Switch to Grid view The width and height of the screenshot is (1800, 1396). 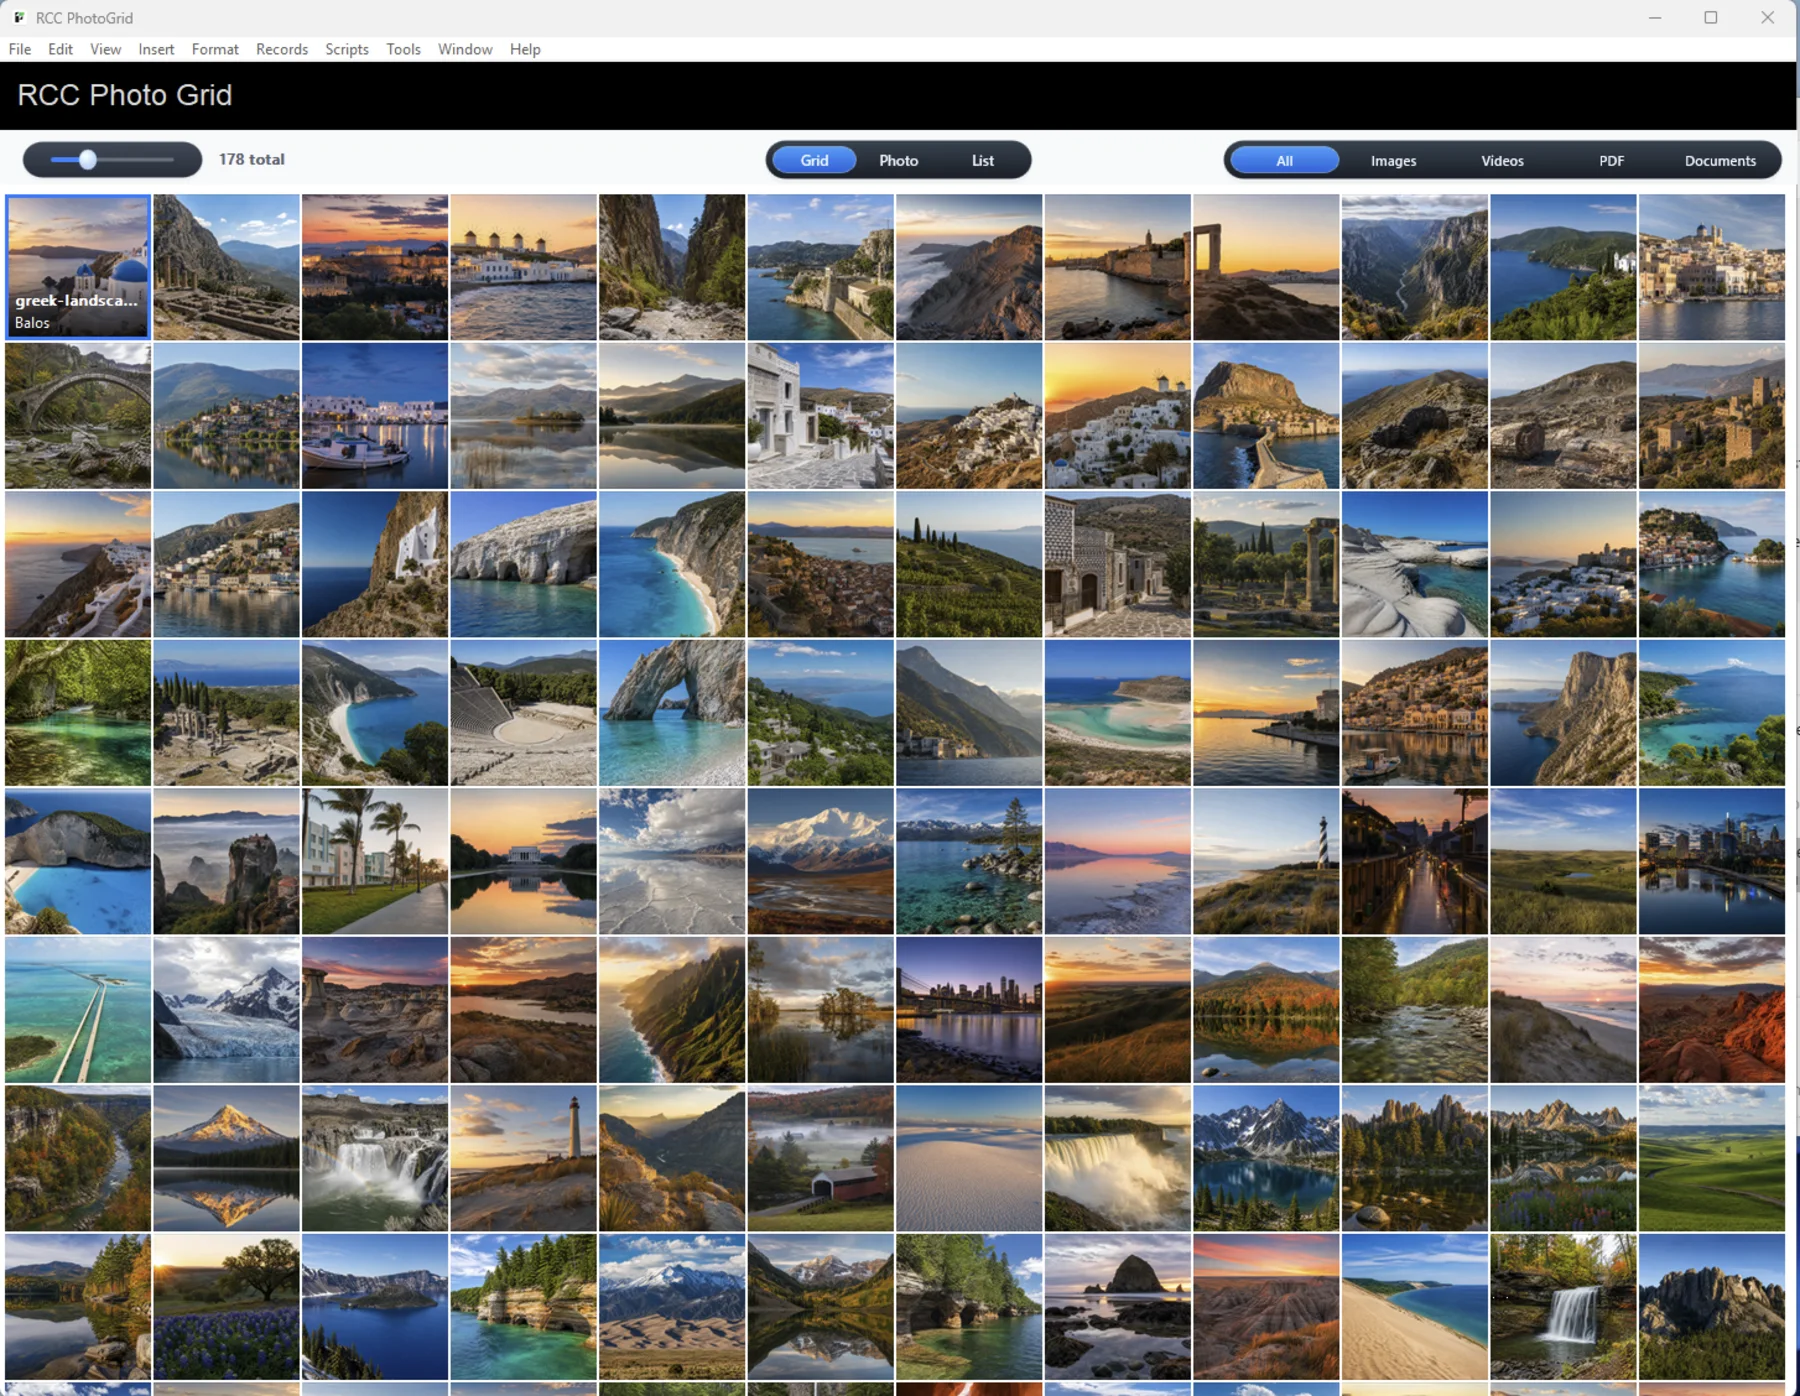(x=814, y=160)
